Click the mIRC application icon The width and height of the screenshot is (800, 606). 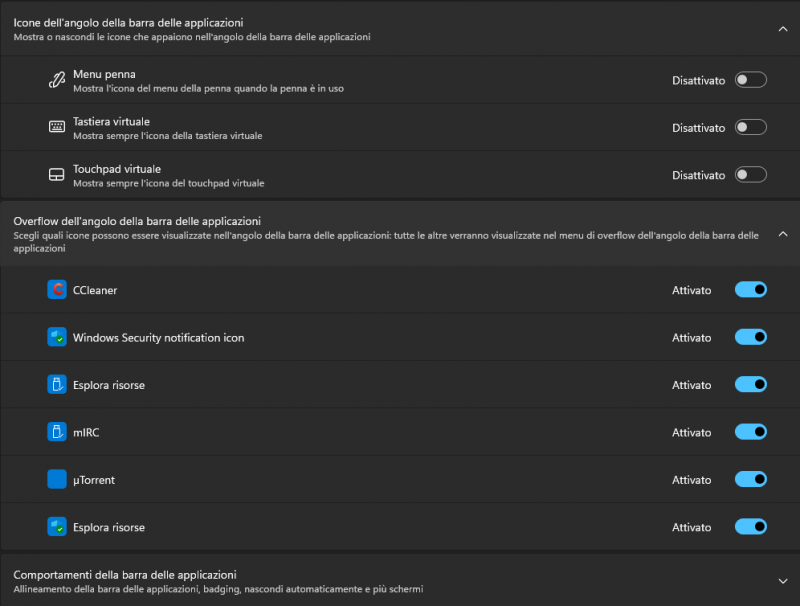56,432
